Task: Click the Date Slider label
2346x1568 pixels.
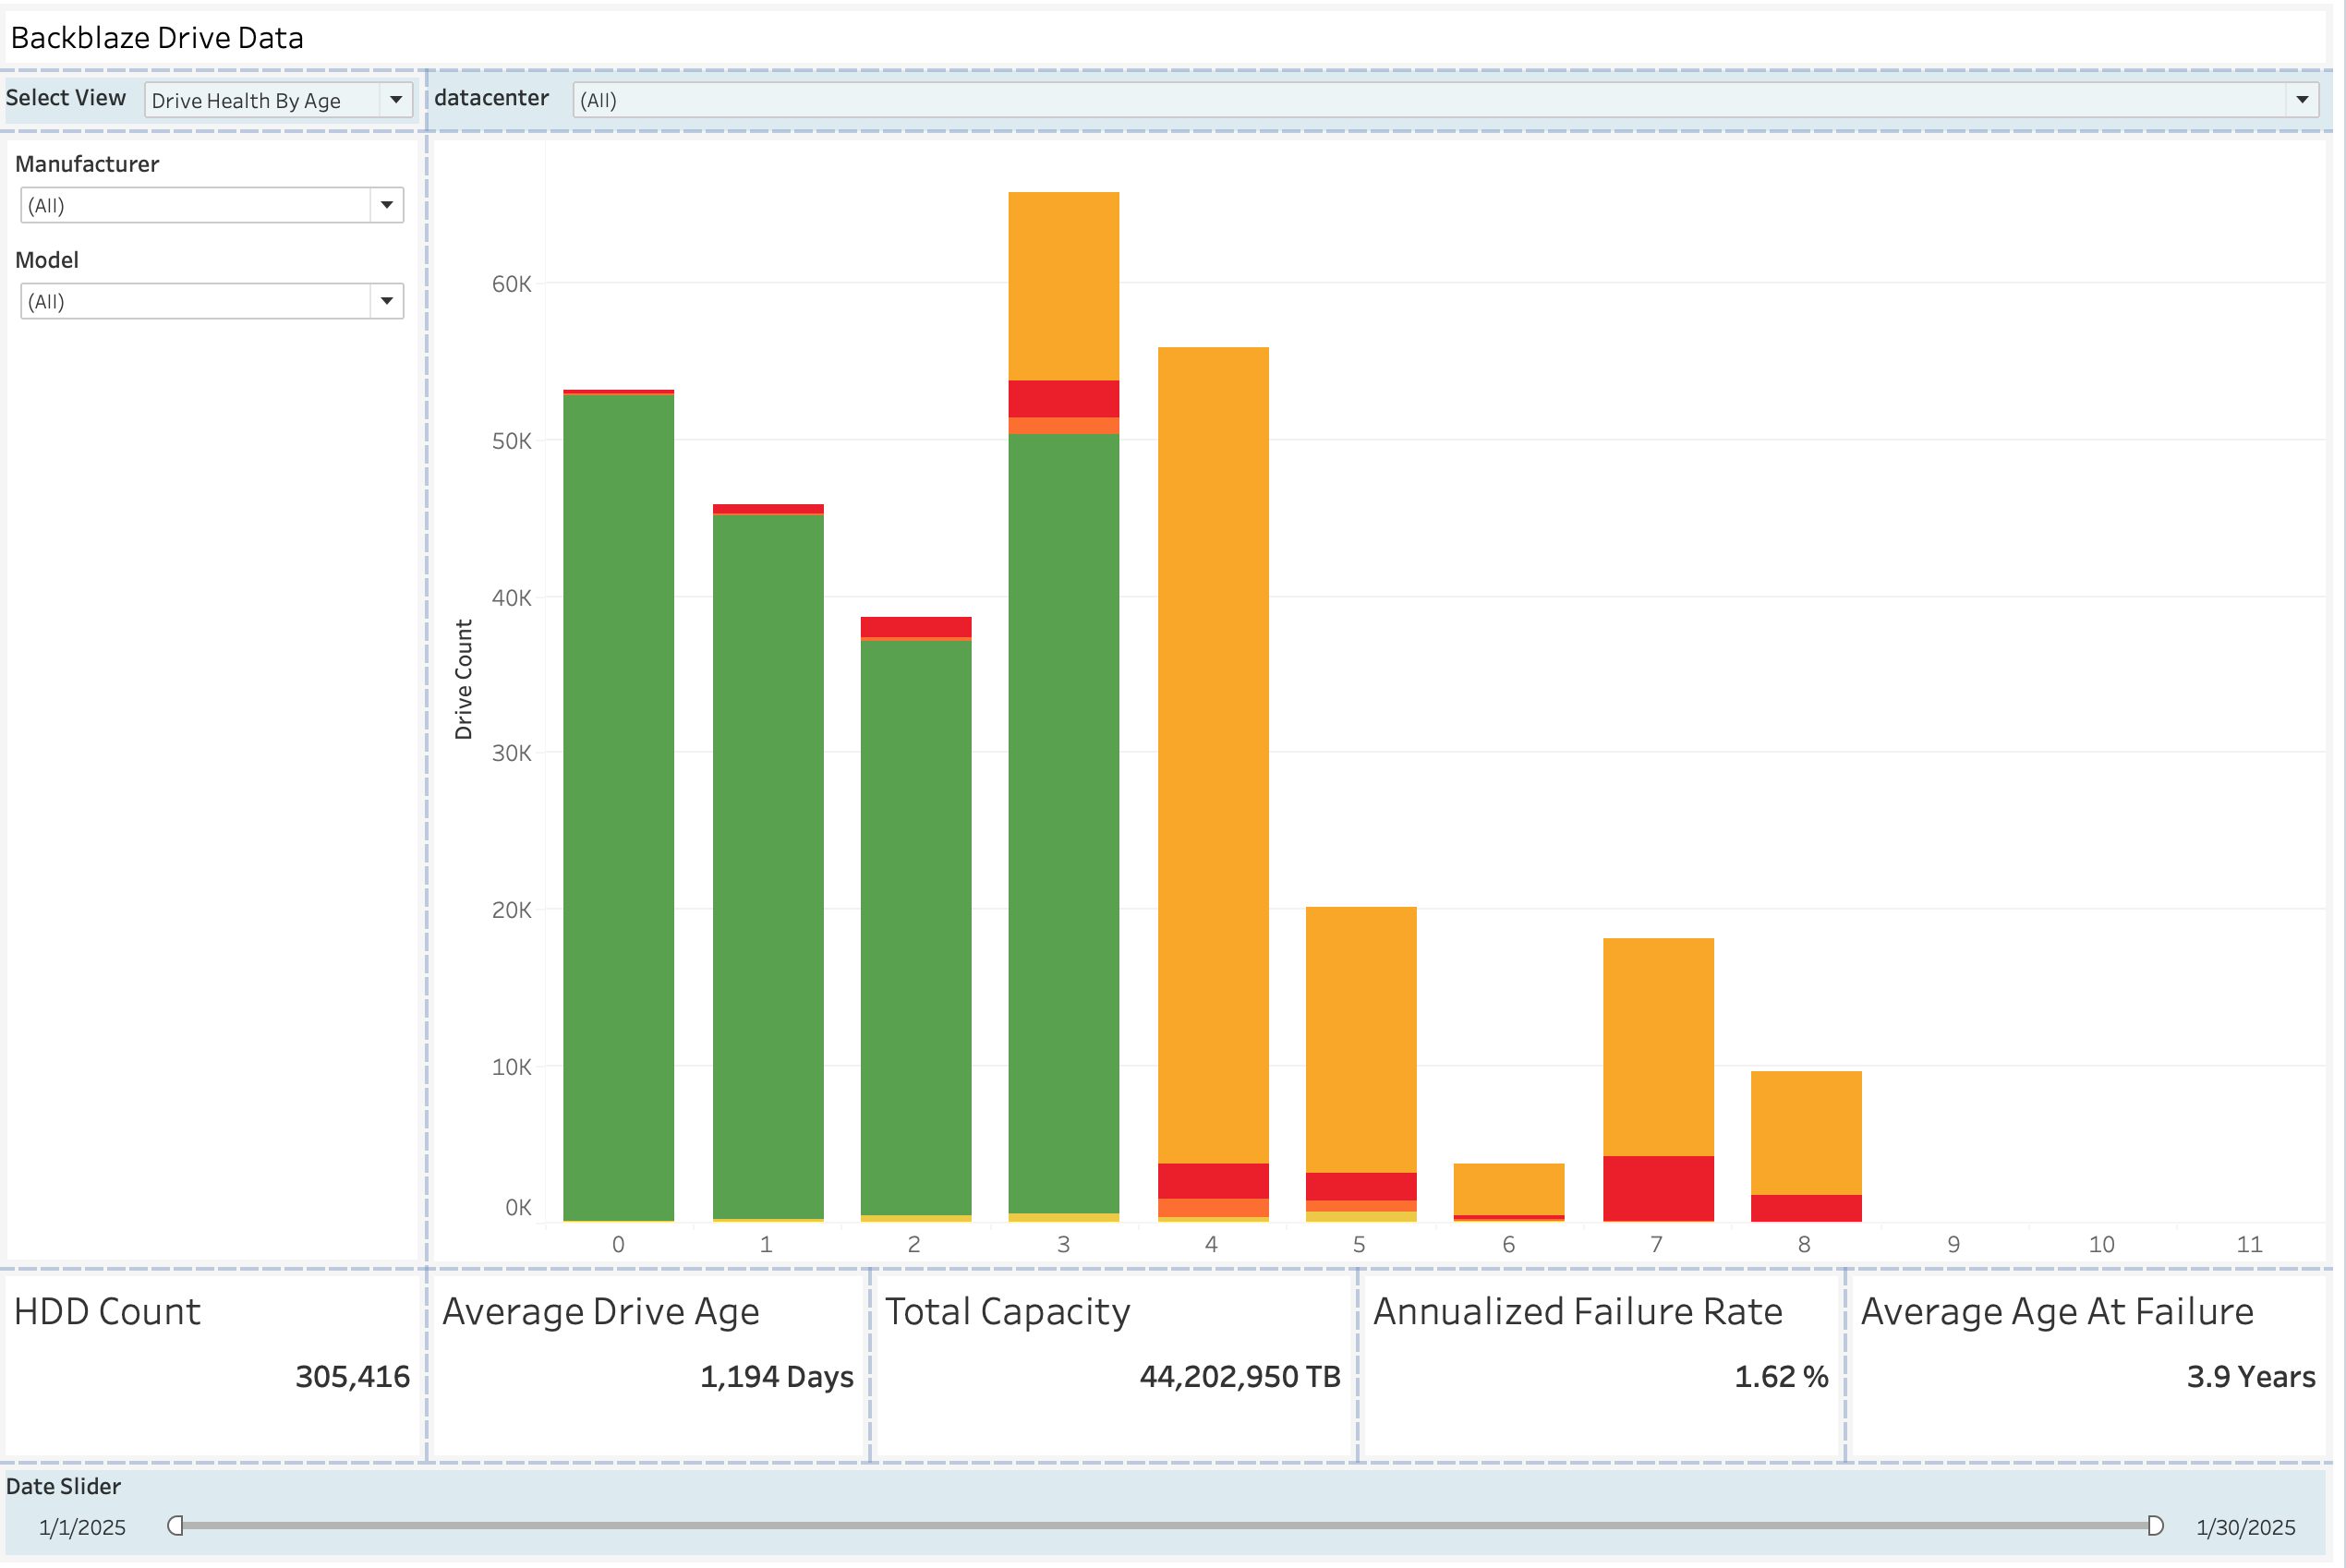Action: click(x=63, y=1486)
